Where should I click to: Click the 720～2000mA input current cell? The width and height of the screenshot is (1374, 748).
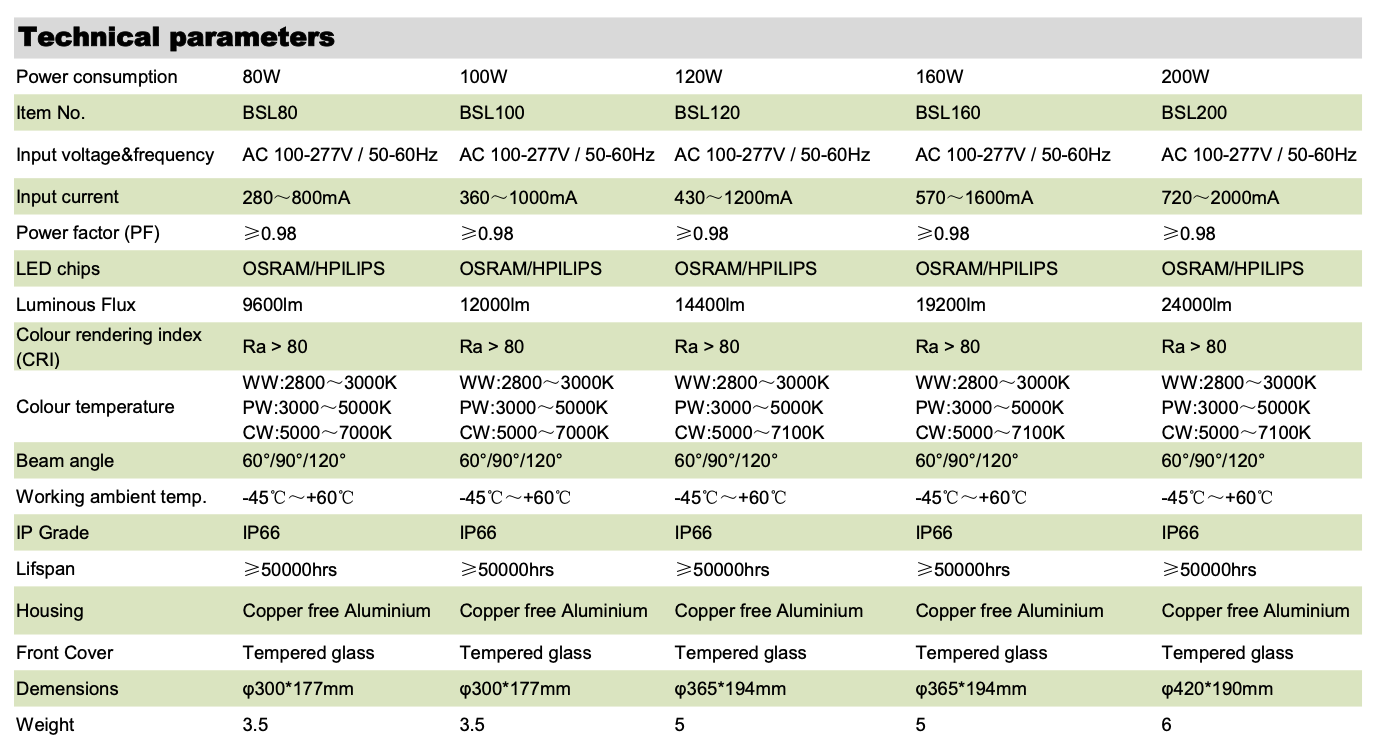[x=1220, y=198]
